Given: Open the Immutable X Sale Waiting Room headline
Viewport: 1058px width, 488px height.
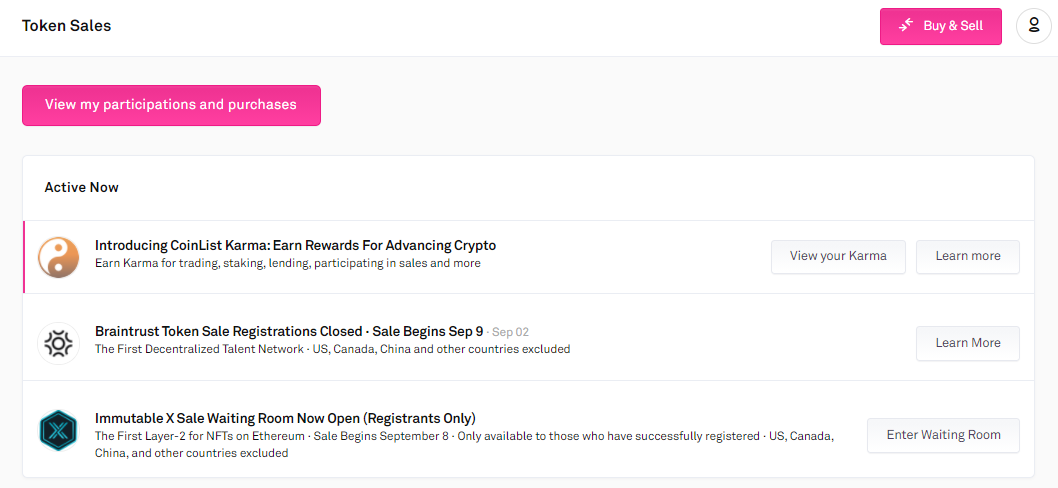Looking at the screenshot, I should coord(285,418).
